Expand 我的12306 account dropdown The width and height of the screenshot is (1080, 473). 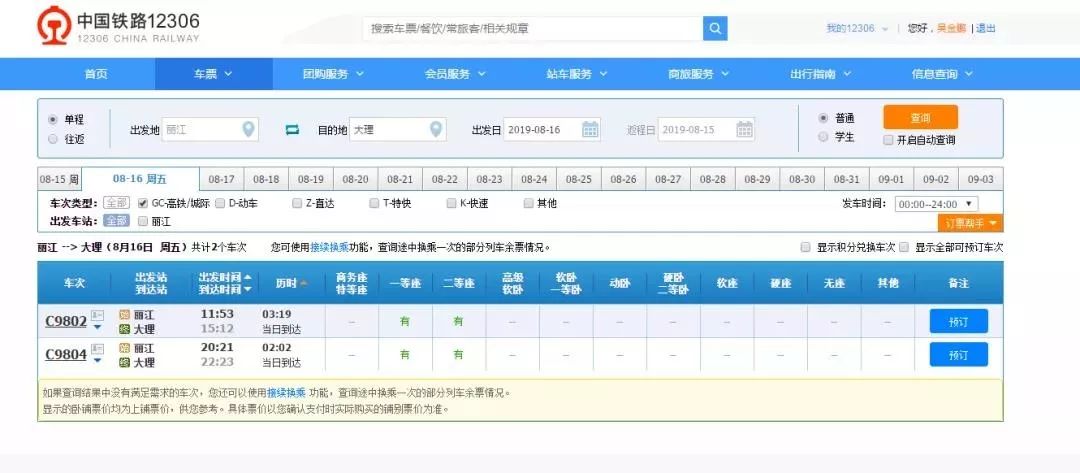tap(857, 28)
